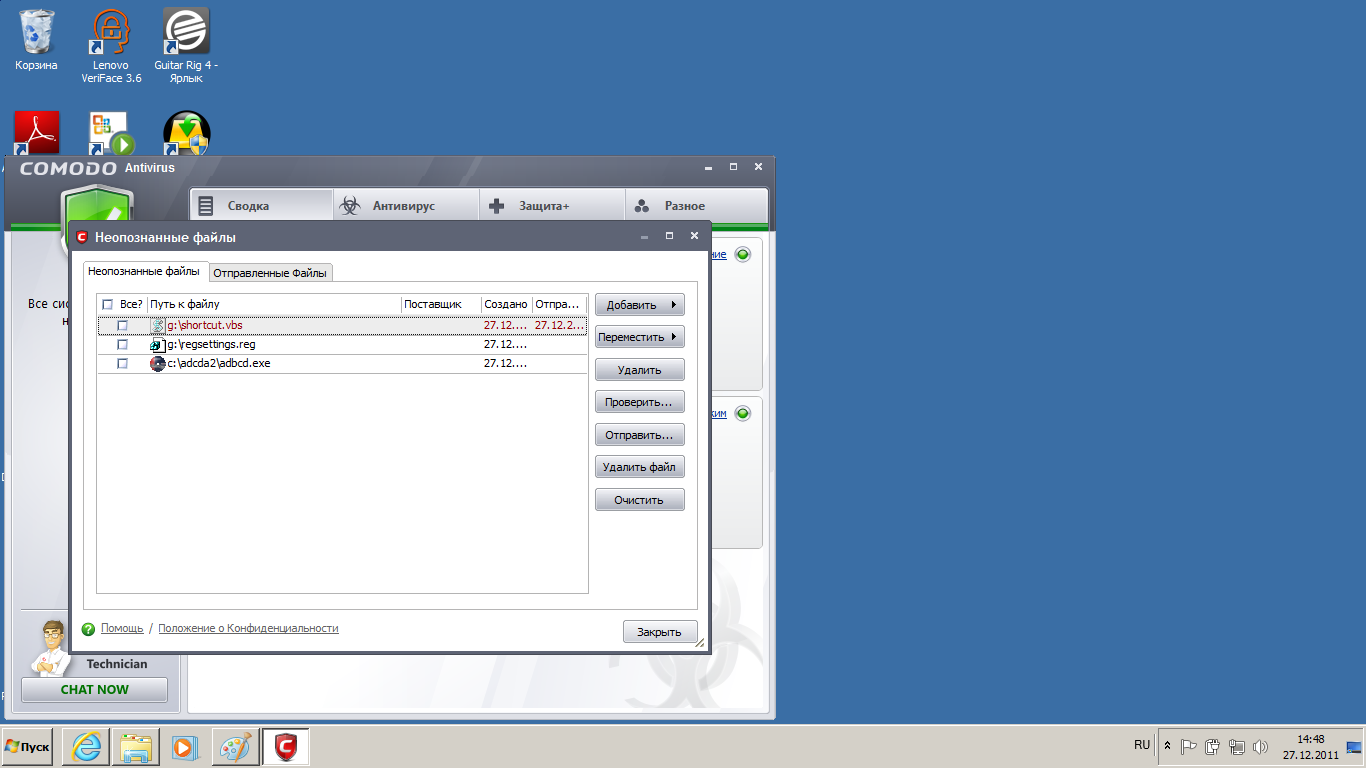Open the Сводка tab in COMODO
The width and height of the screenshot is (1366, 768).
(261, 206)
